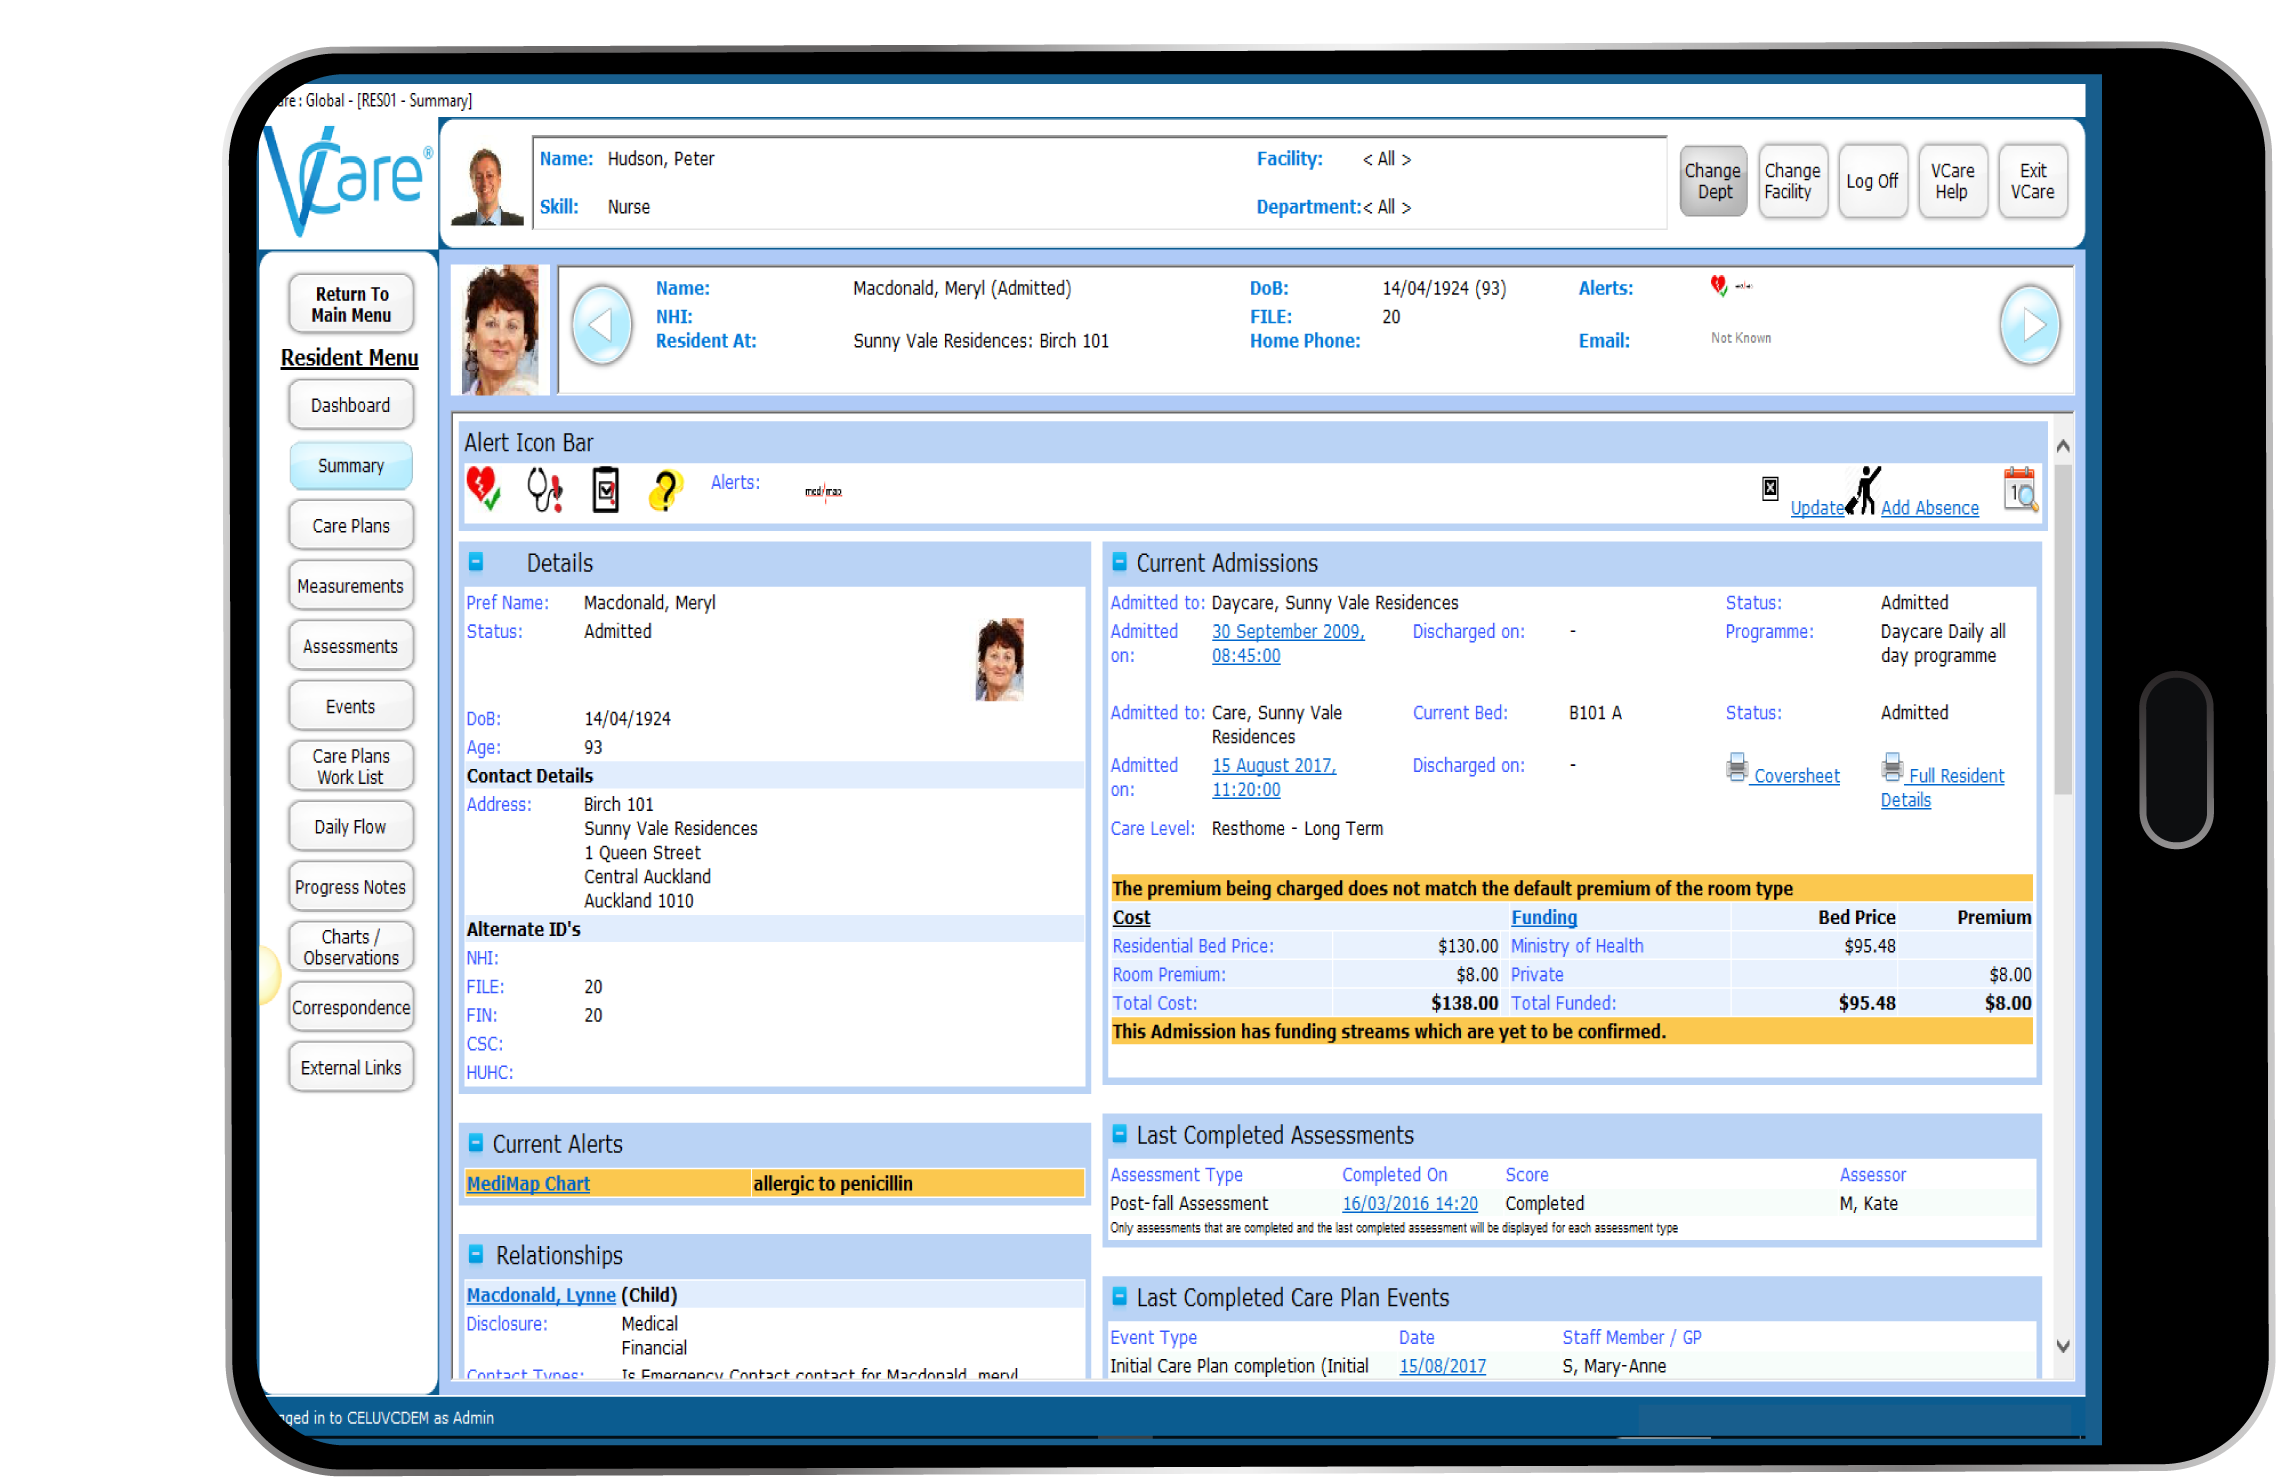Open the MediMap Chart link
This screenshot has height=1477, width=2276.
528,1184
